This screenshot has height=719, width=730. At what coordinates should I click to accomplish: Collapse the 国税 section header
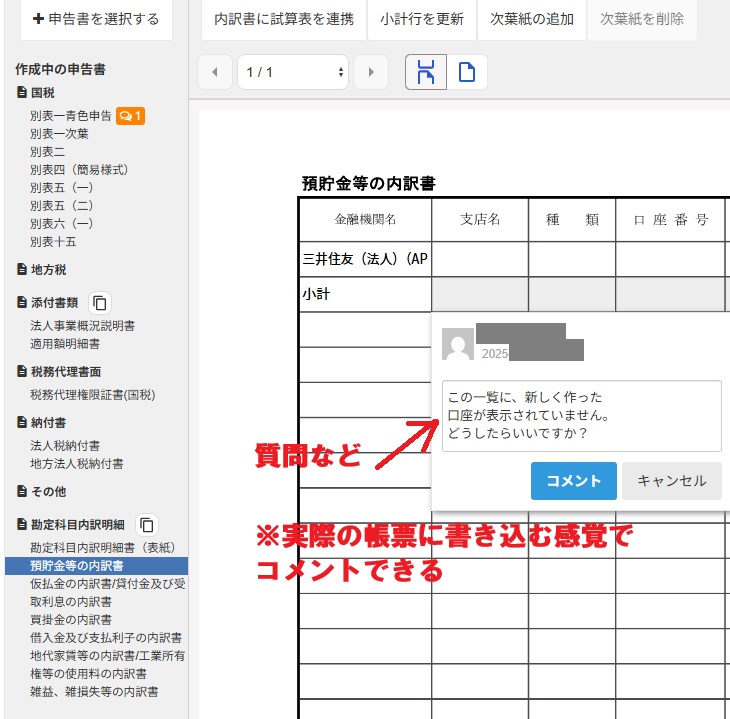click(x=43, y=92)
